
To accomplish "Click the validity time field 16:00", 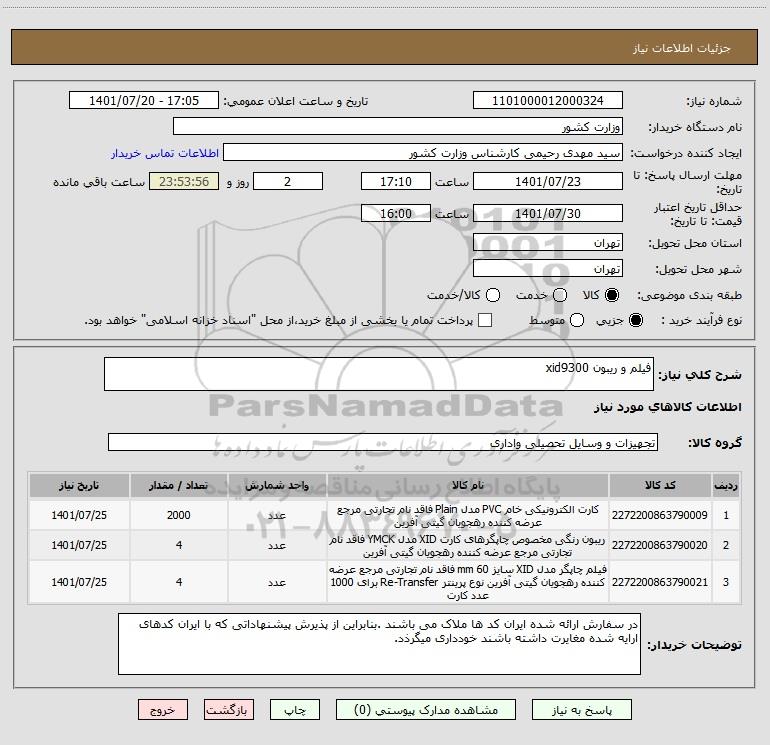I will coord(396,213).
